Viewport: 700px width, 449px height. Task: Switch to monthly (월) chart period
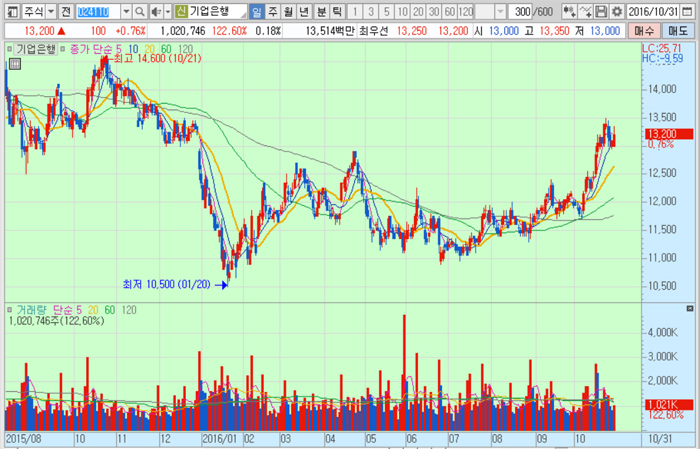tap(289, 11)
